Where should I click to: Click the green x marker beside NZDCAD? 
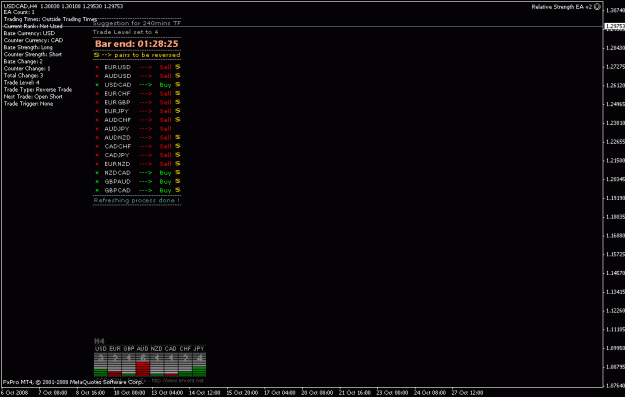(x=97, y=173)
